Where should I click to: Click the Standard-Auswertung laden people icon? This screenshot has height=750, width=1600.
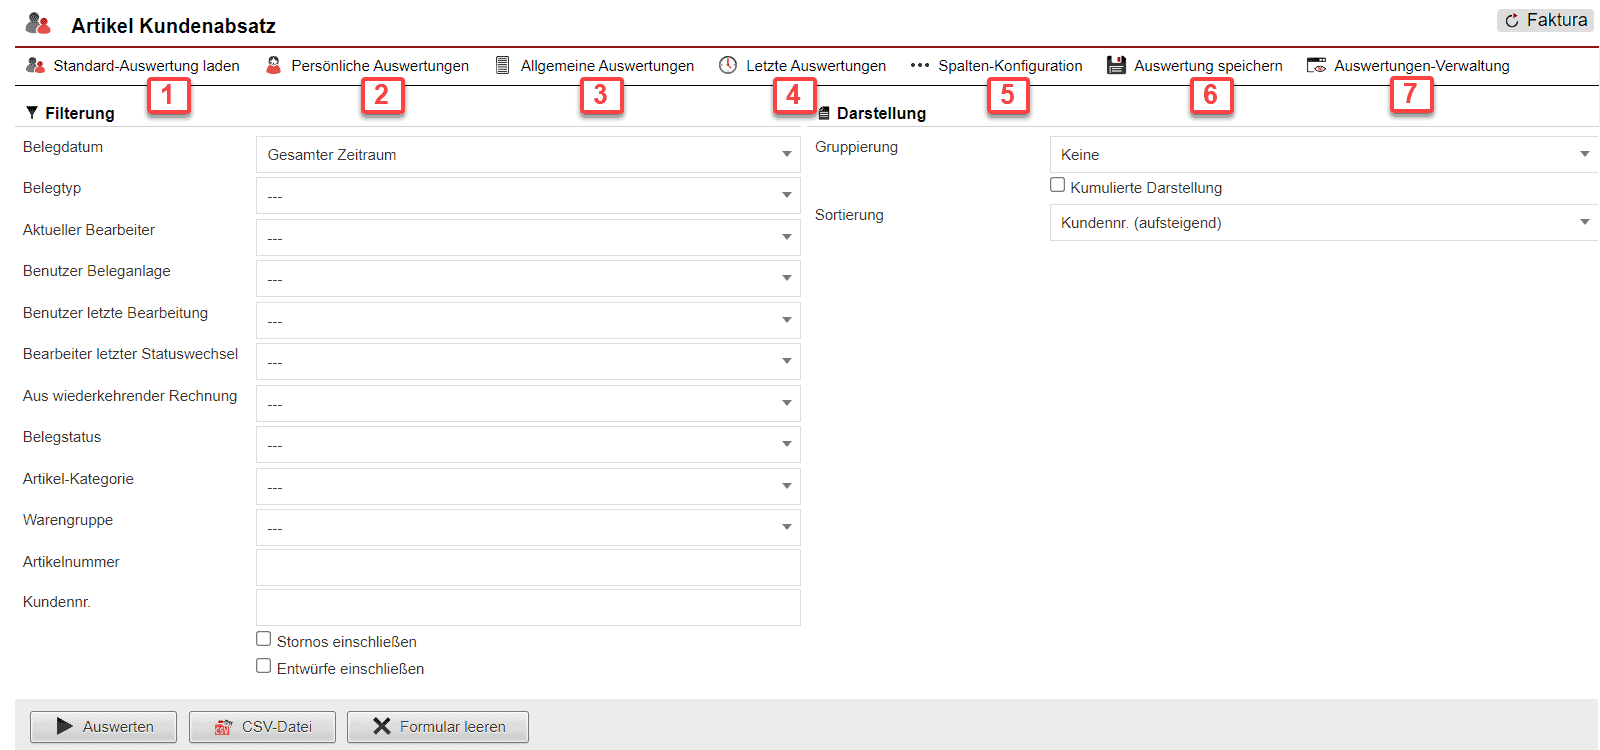tap(35, 65)
